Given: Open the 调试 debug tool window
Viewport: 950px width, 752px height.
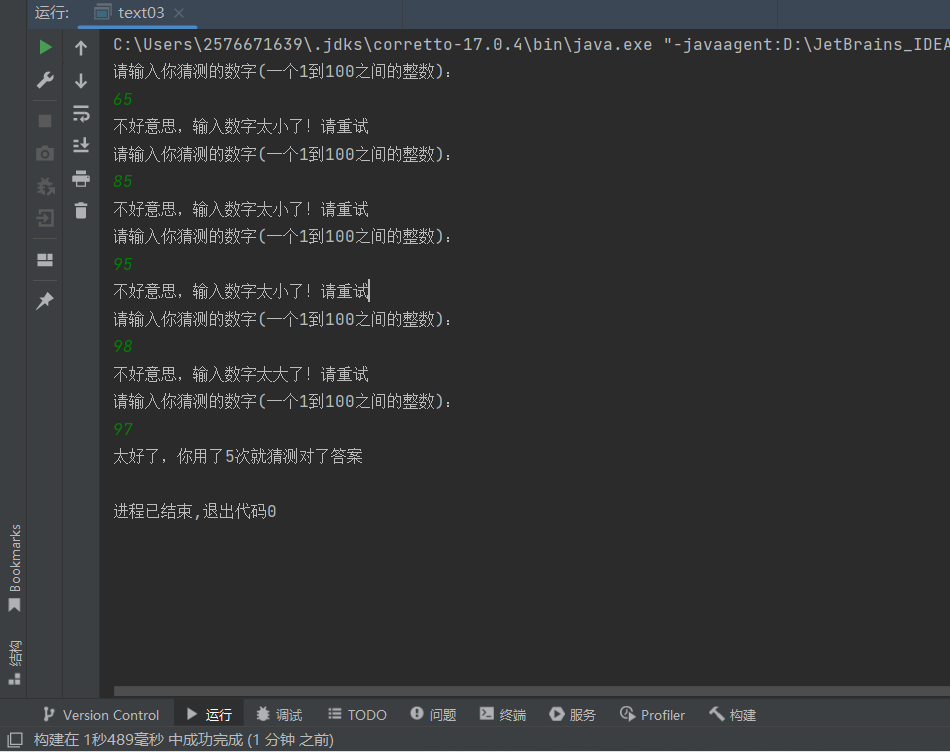Looking at the screenshot, I should pos(279,715).
